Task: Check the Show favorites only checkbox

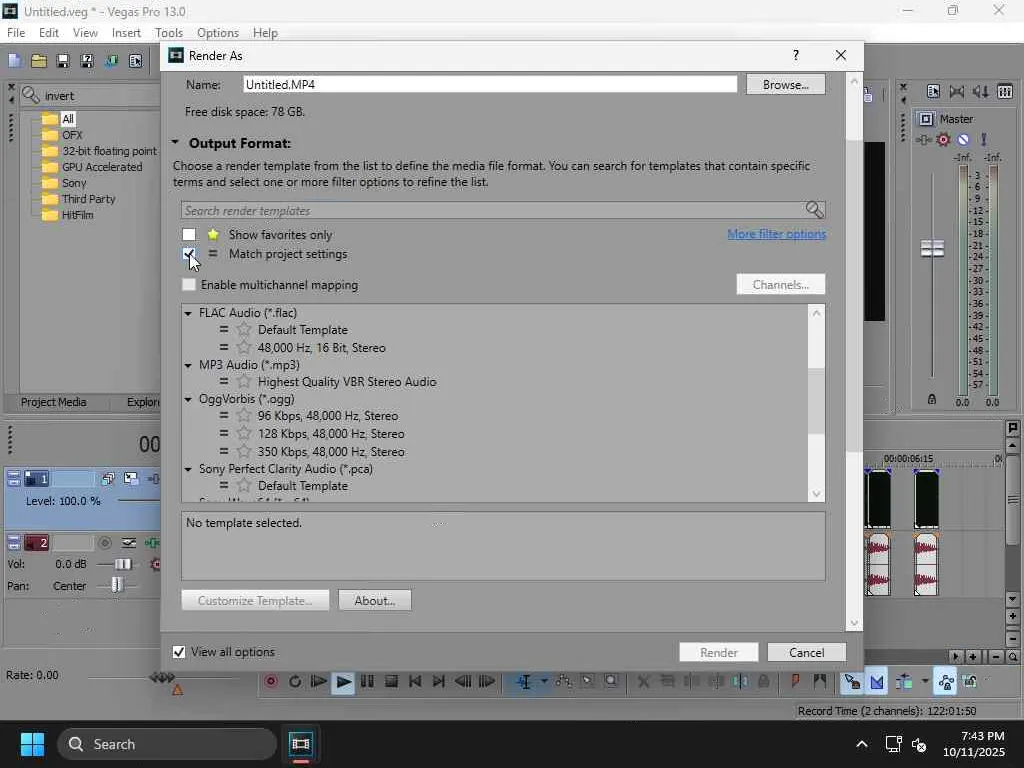Action: pyautogui.click(x=189, y=234)
